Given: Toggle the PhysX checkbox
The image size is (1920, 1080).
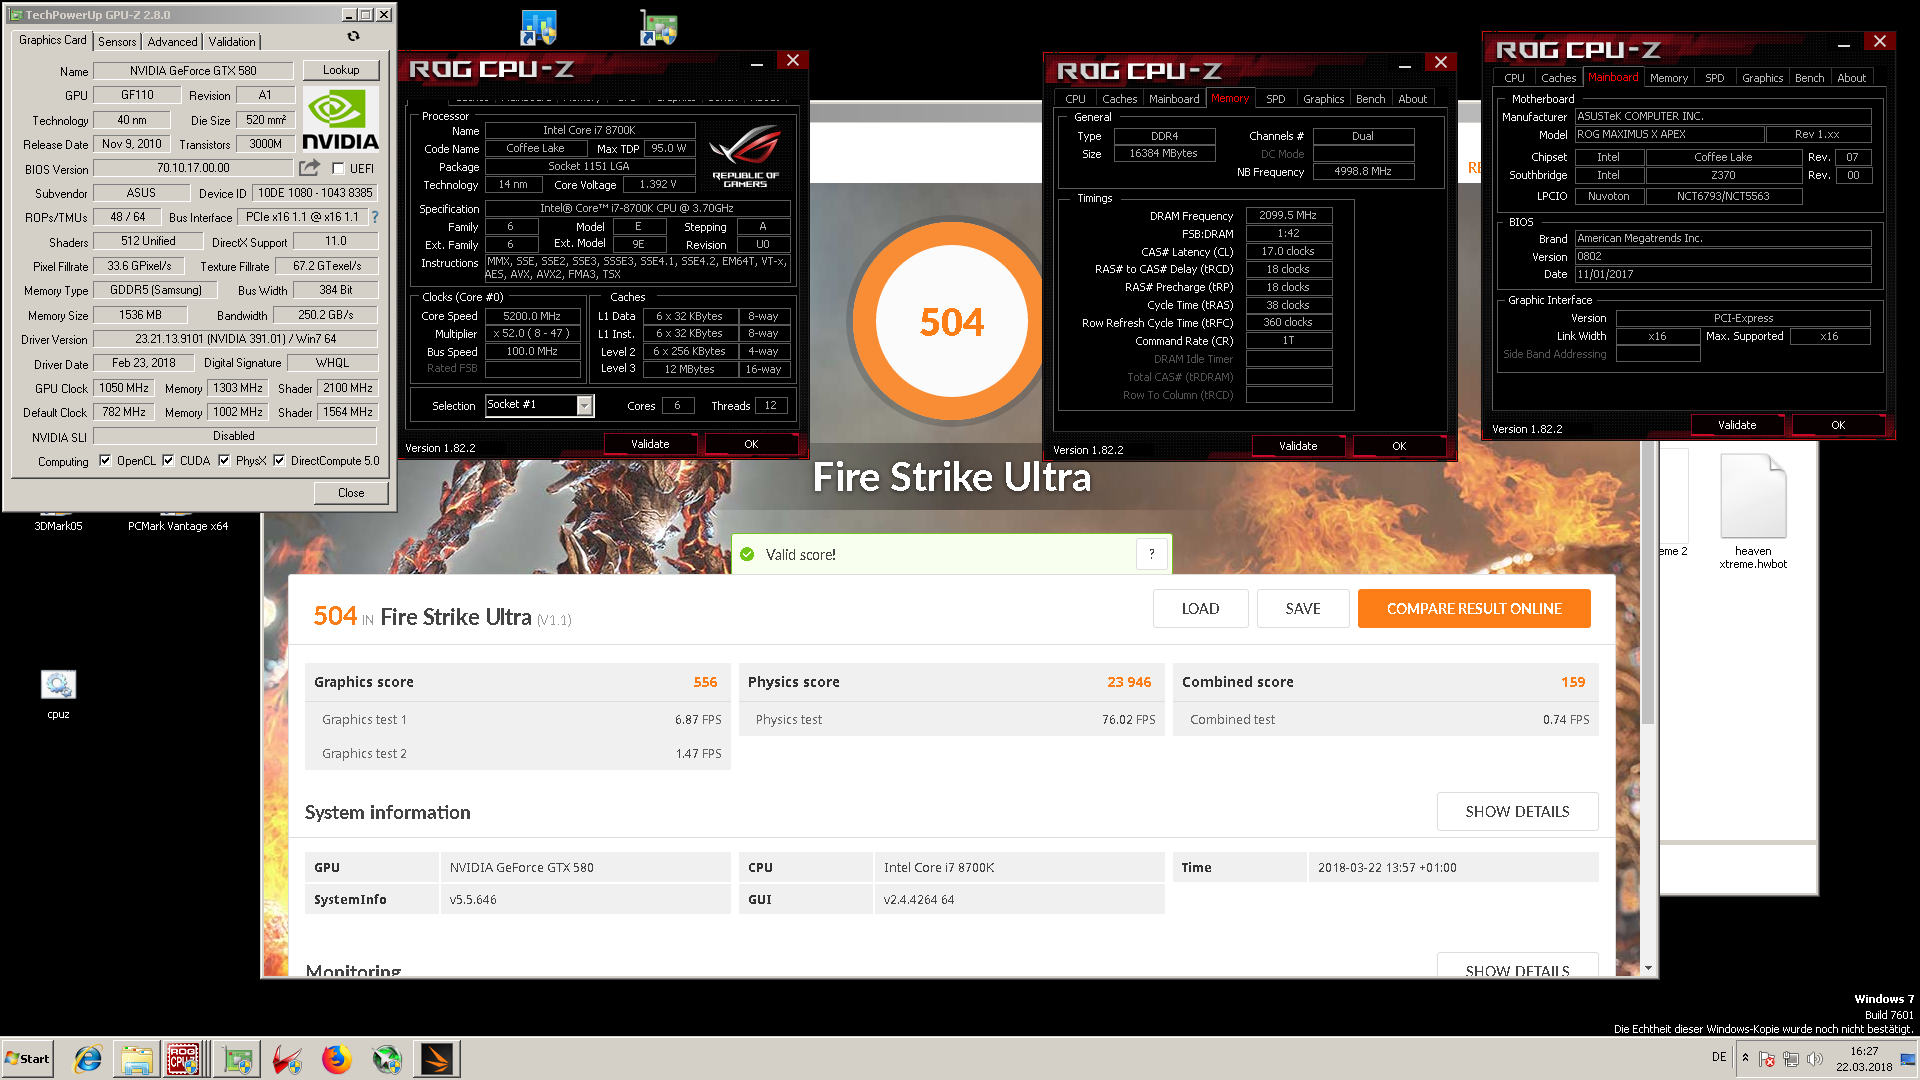Looking at the screenshot, I should [224, 460].
